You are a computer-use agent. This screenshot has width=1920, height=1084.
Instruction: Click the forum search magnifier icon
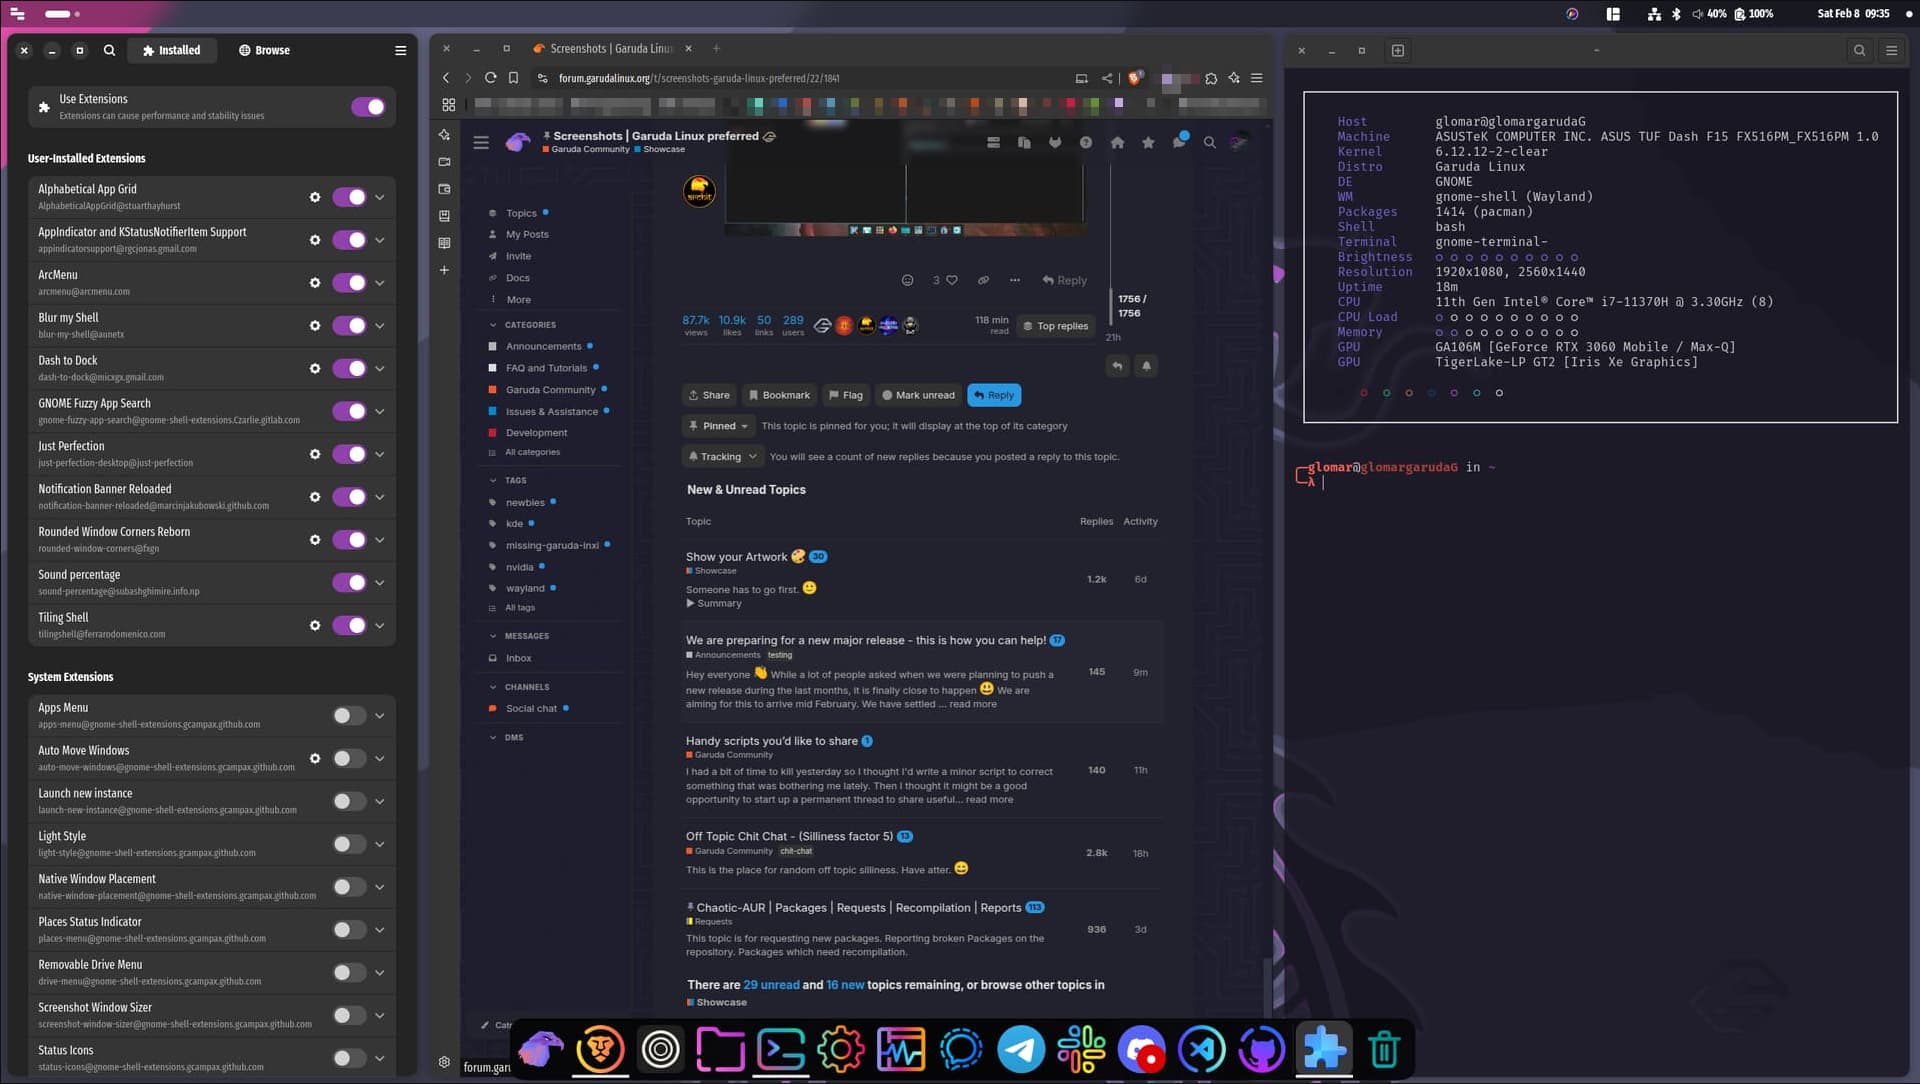(1209, 142)
